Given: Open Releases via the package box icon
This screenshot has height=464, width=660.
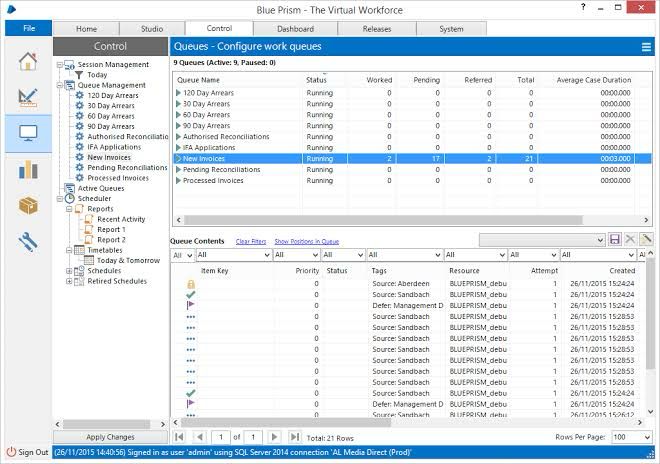Looking at the screenshot, I should point(27,205).
